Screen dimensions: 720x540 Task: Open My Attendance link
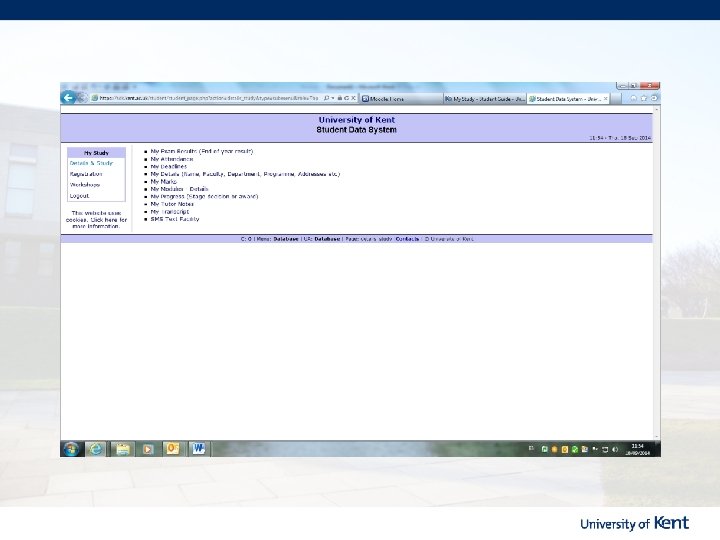point(172,159)
